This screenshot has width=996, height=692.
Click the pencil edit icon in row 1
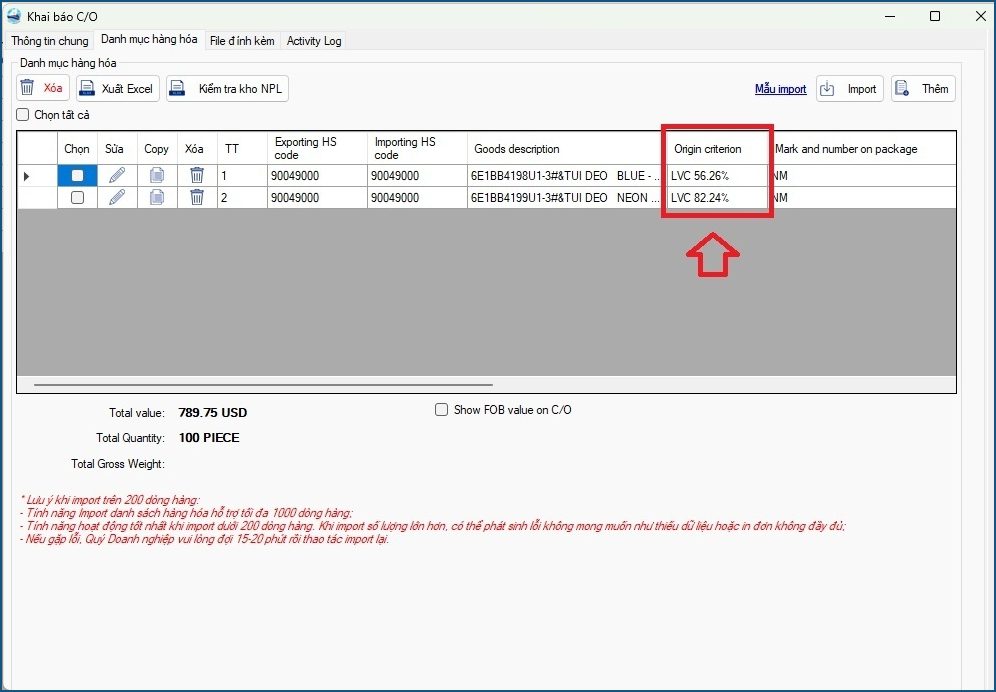[x=117, y=175]
